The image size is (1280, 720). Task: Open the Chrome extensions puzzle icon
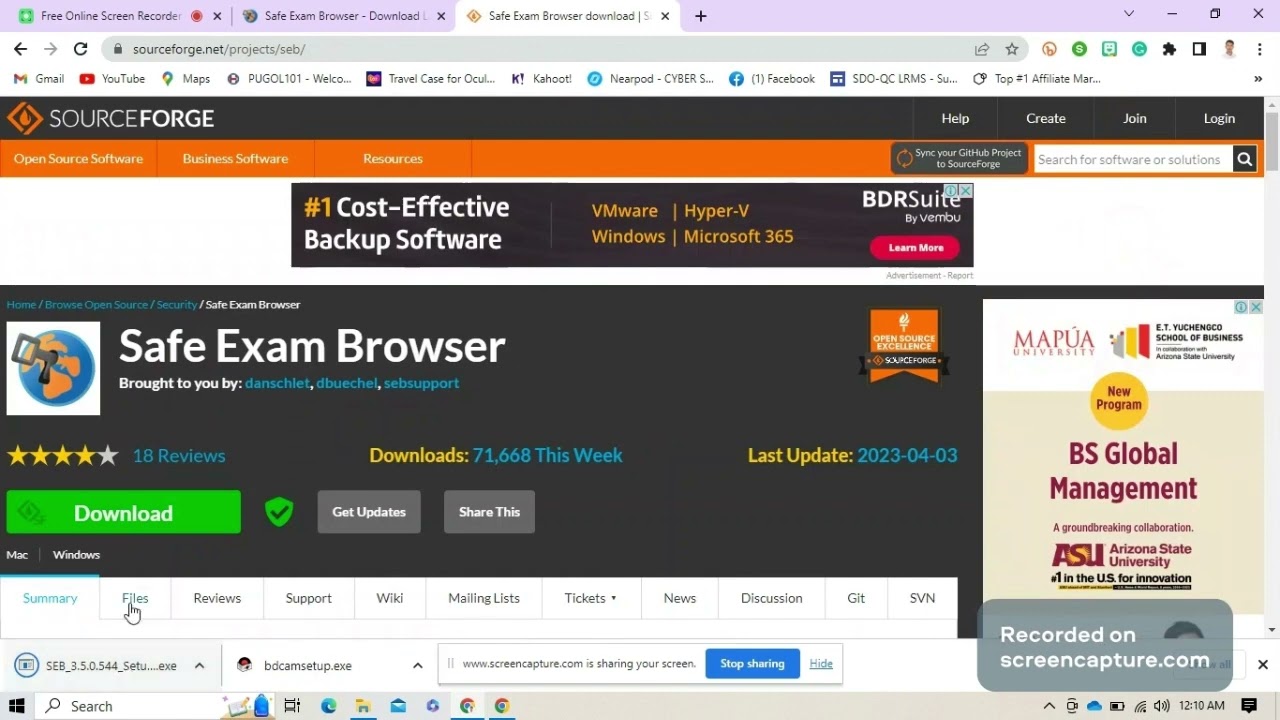(1169, 49)
